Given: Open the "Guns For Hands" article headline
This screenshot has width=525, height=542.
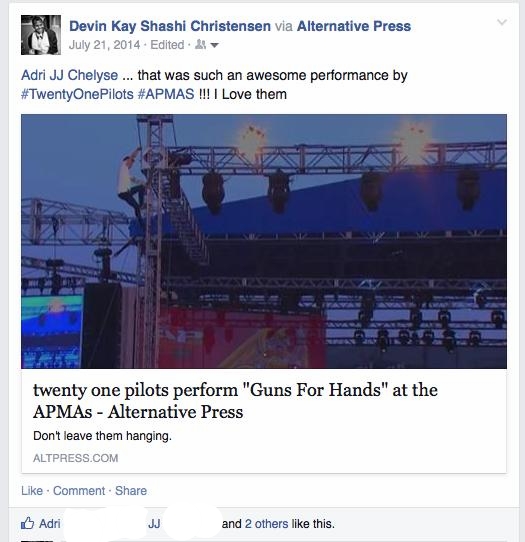Looking at the screenshot, I should 235,401.
